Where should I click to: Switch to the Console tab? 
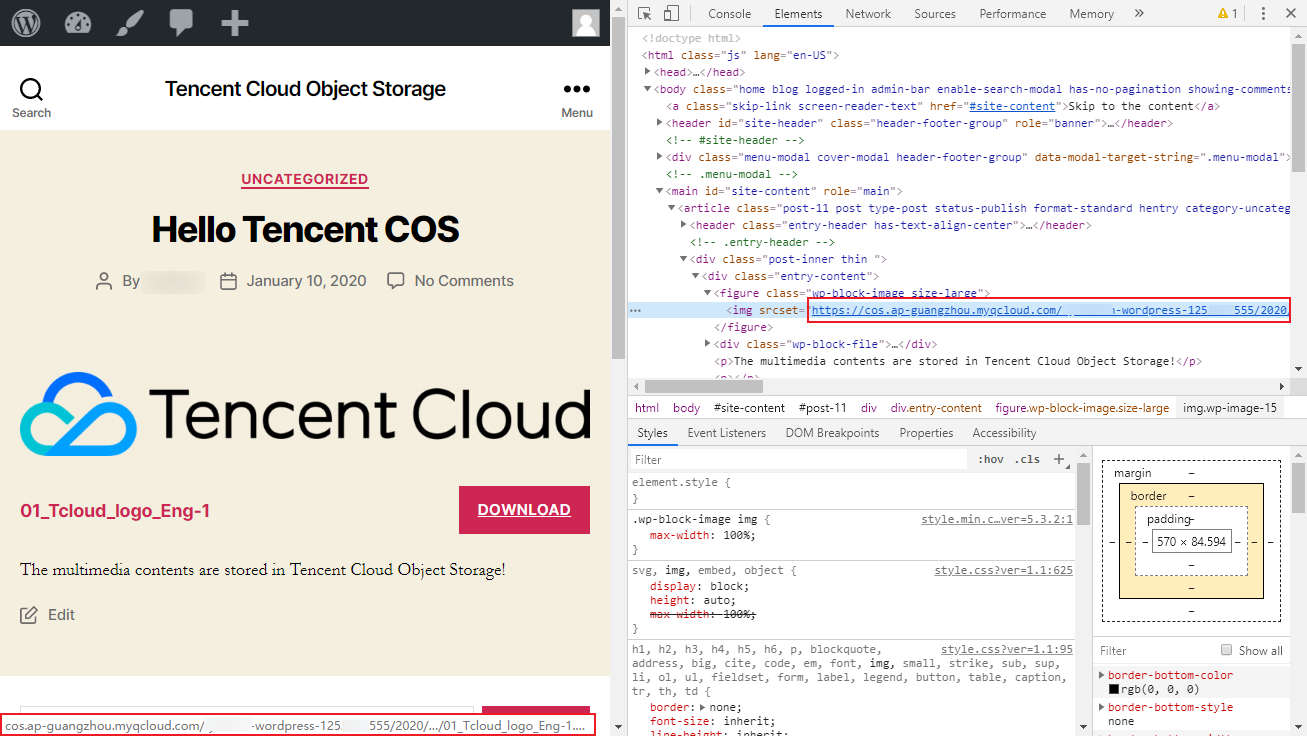pos(730,14)
